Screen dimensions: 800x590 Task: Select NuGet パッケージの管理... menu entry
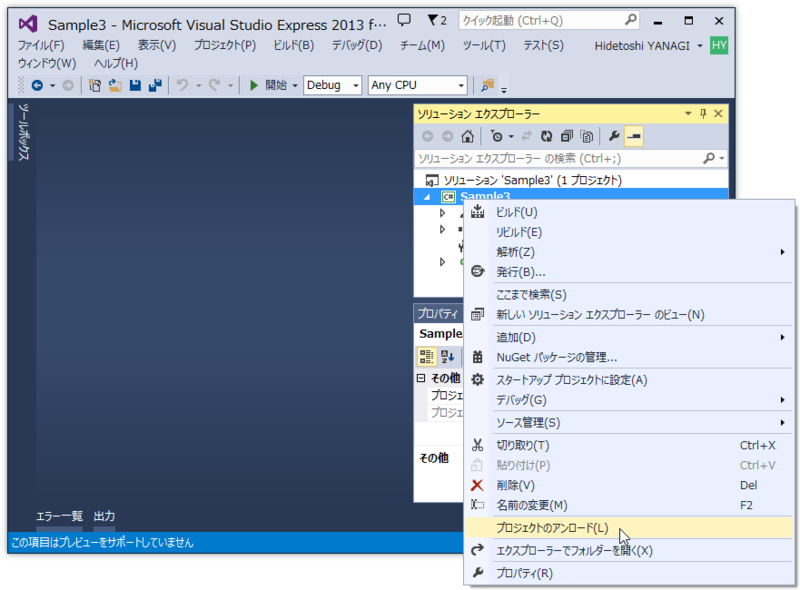[629, 357]
